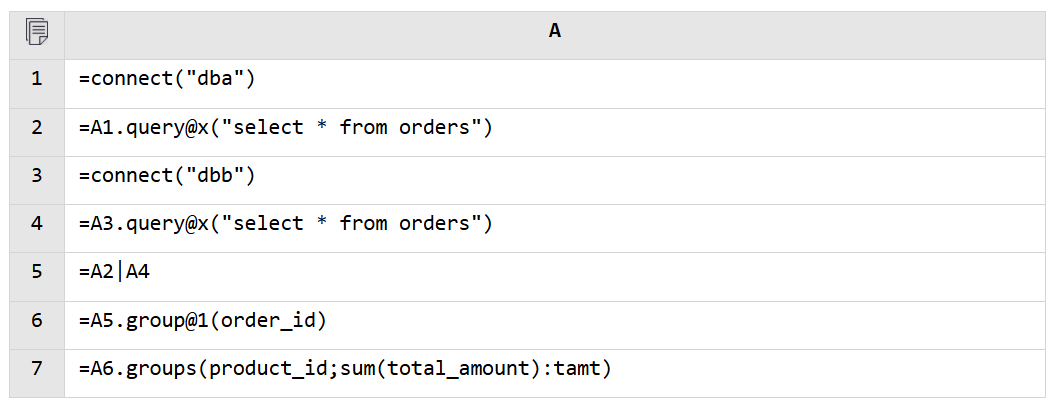Click cell A7 with groups by product_id
The height and width of the screenshot is (403, 1053).
[555, 373]
